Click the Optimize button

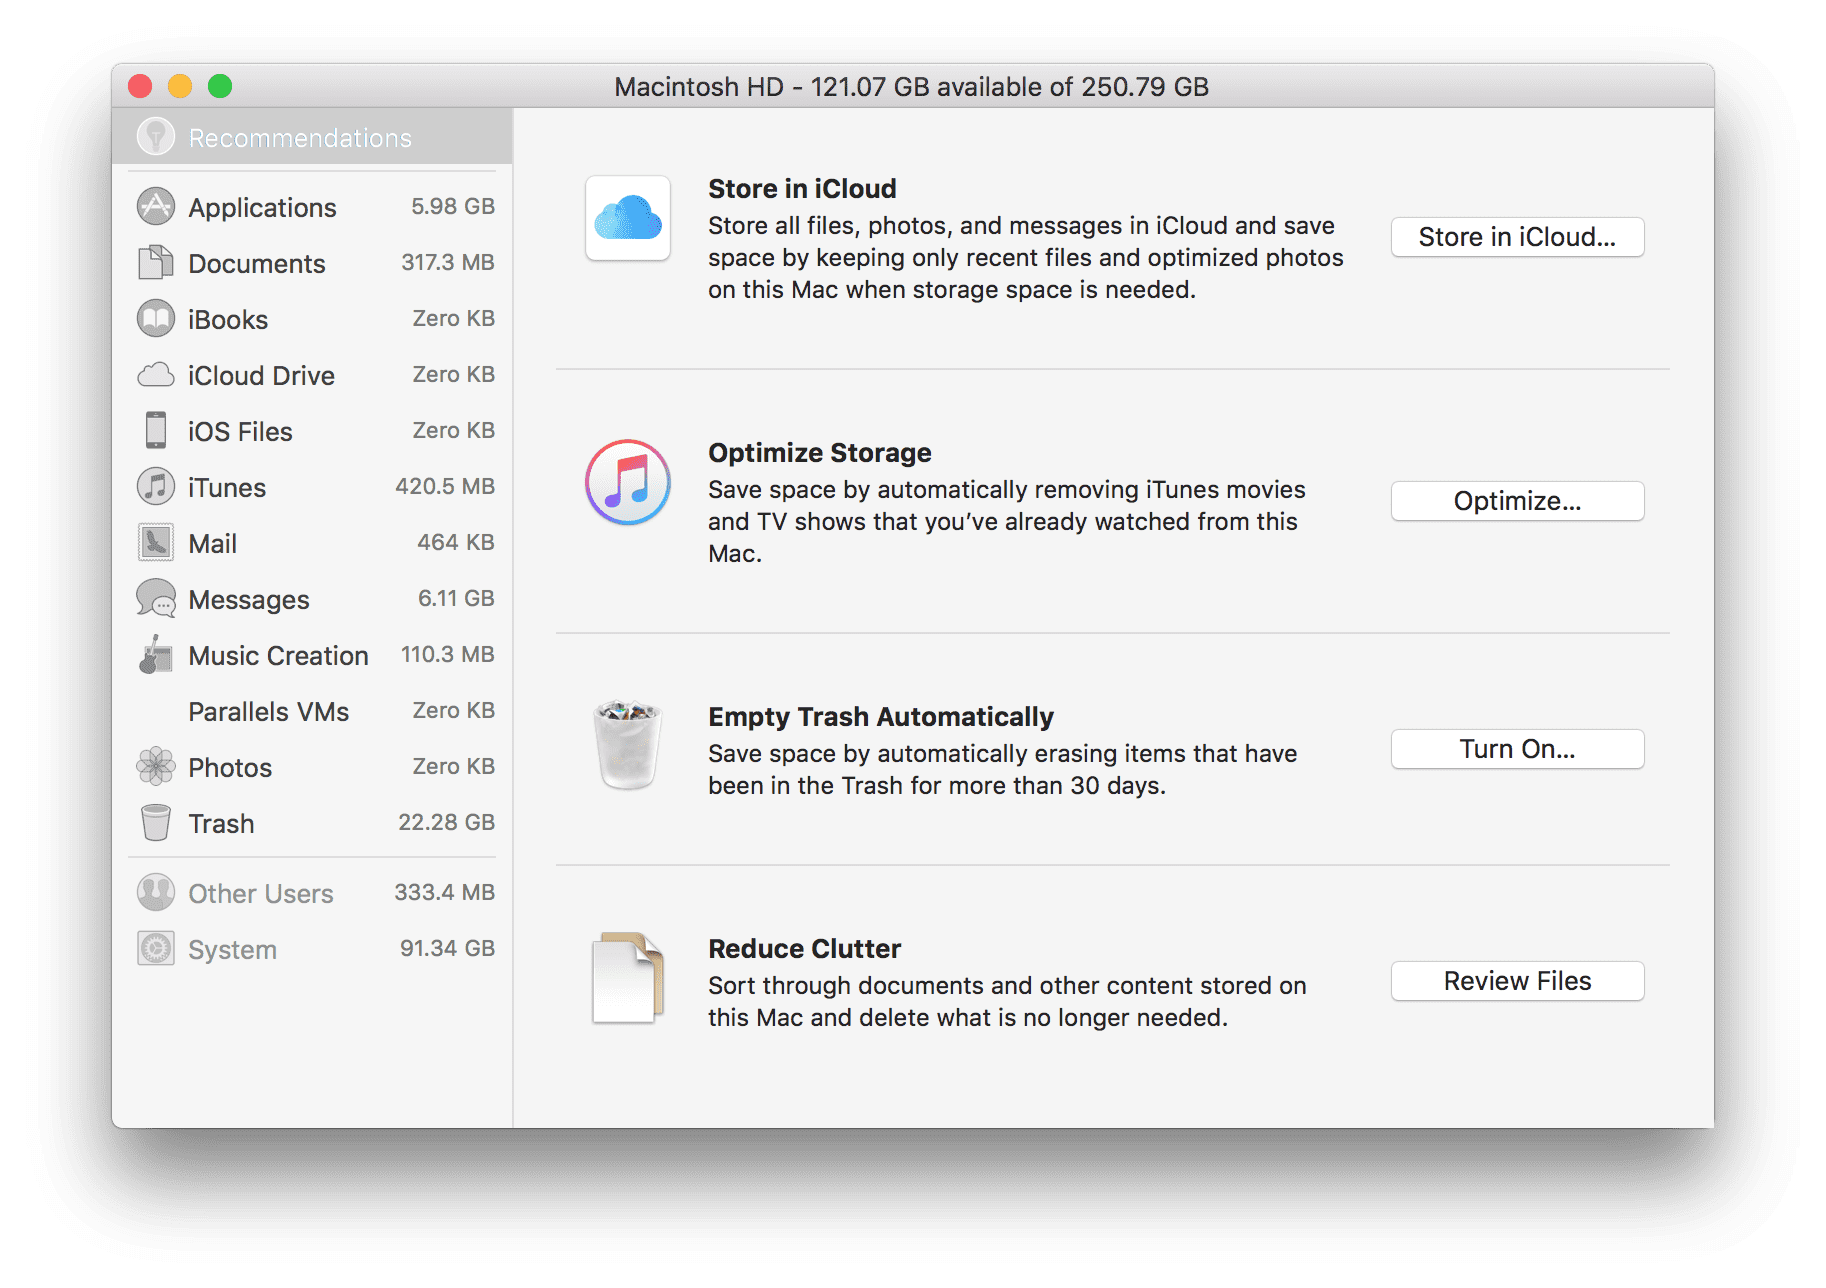[x=1516, y=501]
